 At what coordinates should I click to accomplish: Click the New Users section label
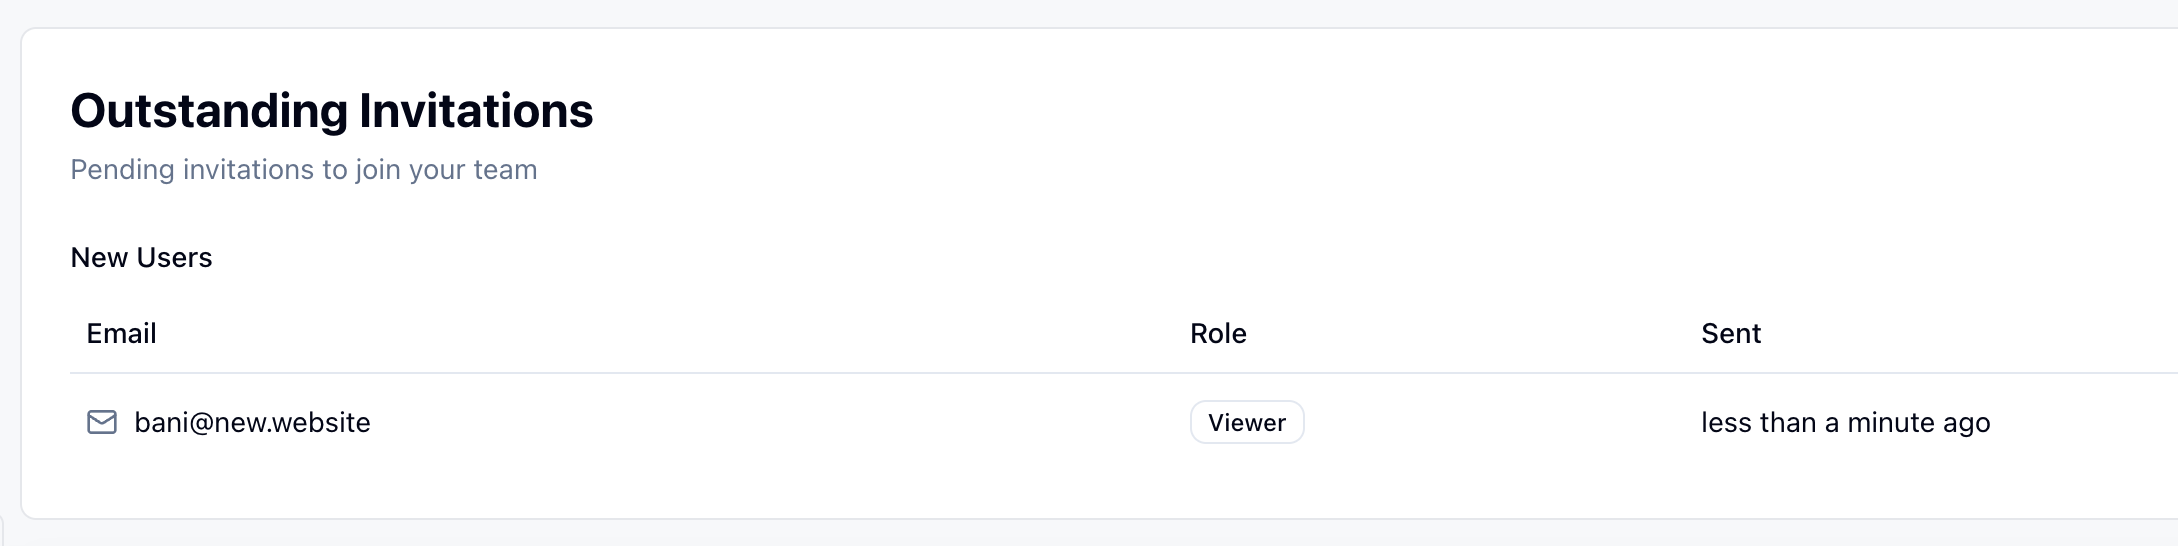point(141,257)
